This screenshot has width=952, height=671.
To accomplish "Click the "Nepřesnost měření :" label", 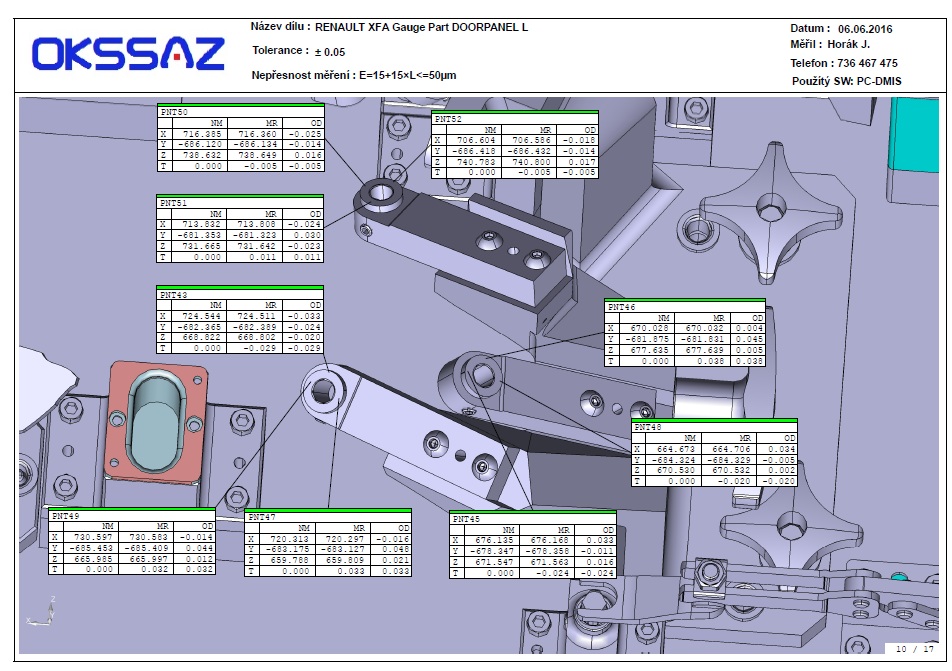I will pos(303,75).
